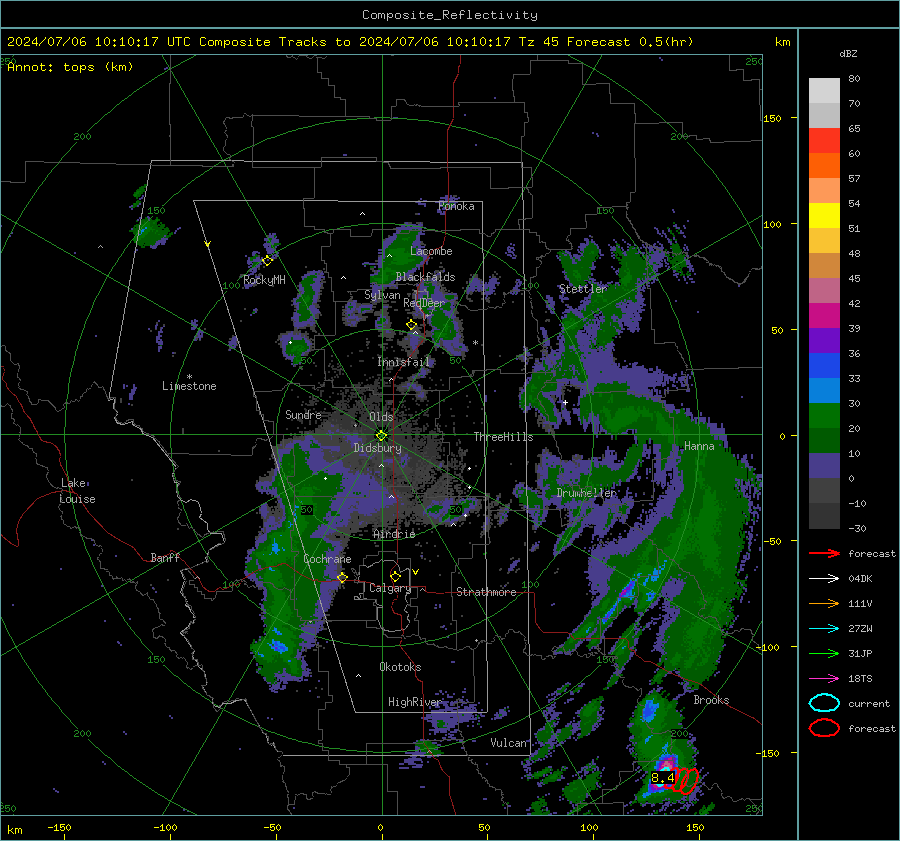The width and height of the screenshot is (900, 841).
Task: Click the ThreeHills city label
Action: click(x=503, y=437)
